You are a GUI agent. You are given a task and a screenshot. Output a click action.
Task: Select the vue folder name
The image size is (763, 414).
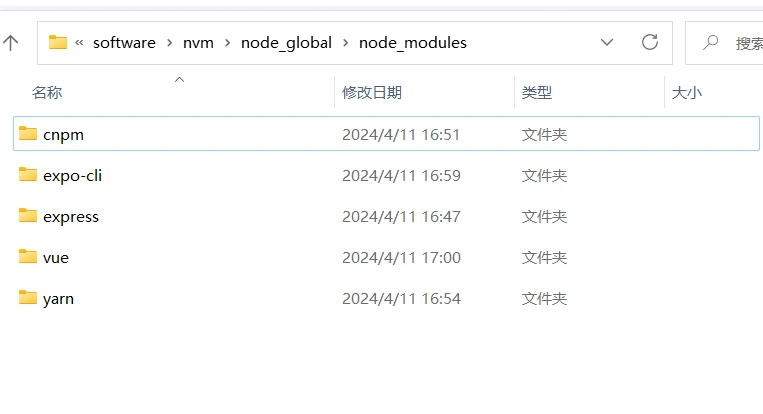55,258
